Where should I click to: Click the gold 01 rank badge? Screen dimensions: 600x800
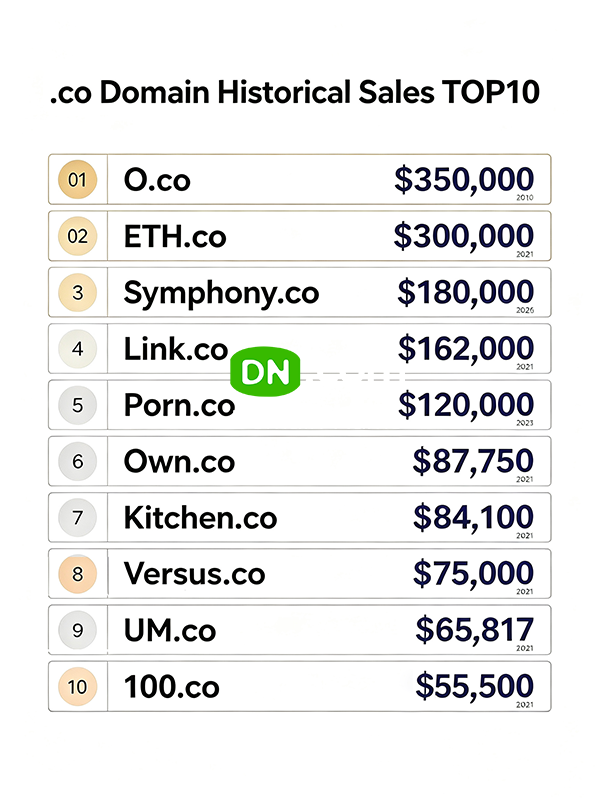[x=78, y=180]
